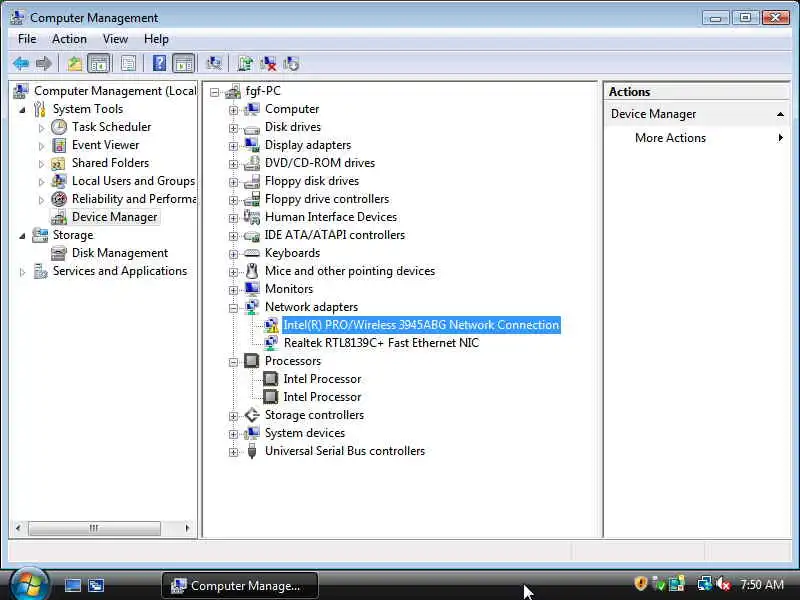800x600 pixels.
Task: Click the Keyboards category icon
Action: pyautogui.click(x=252, y=253)
